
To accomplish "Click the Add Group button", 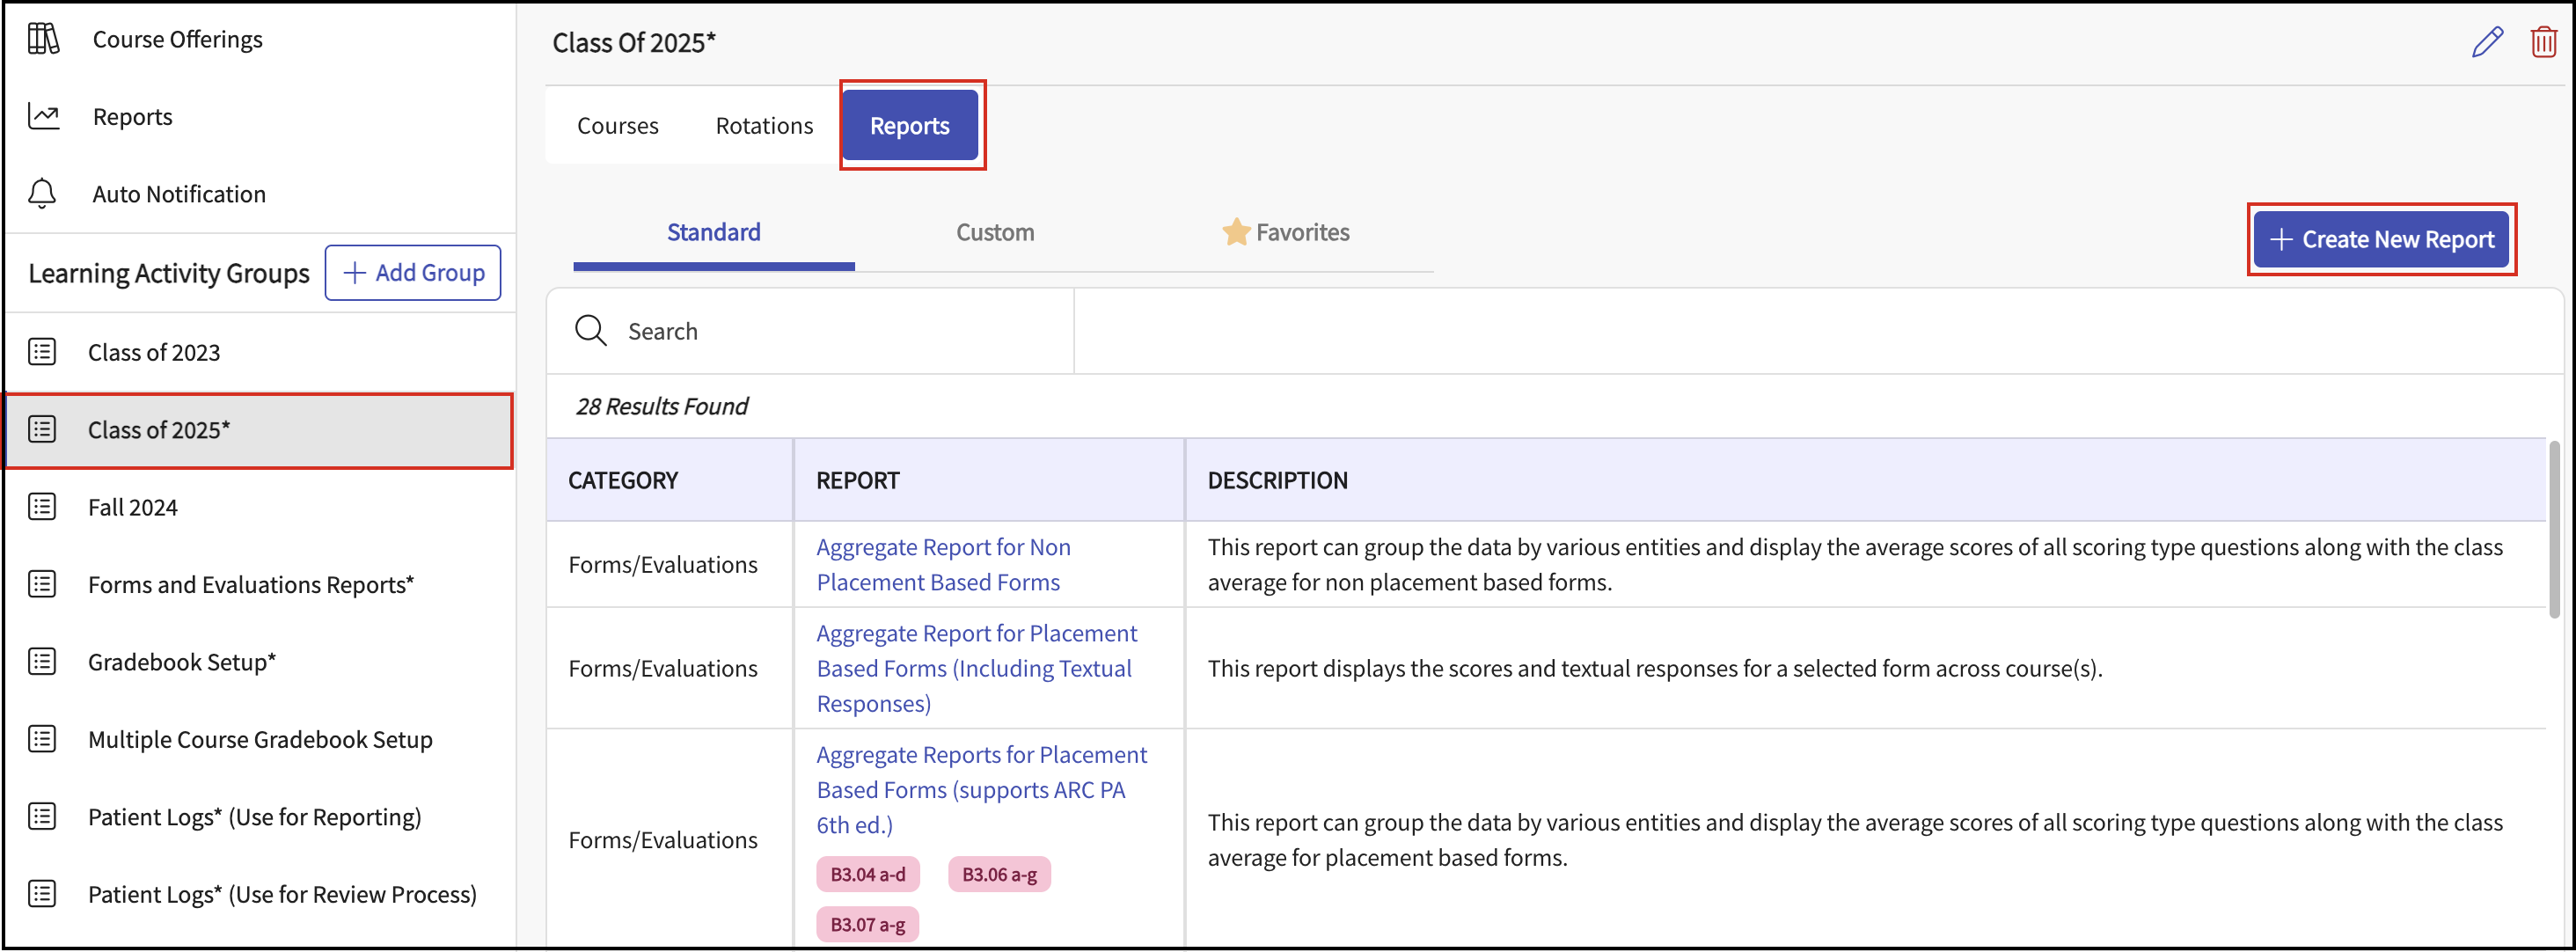I will point(413,273).
